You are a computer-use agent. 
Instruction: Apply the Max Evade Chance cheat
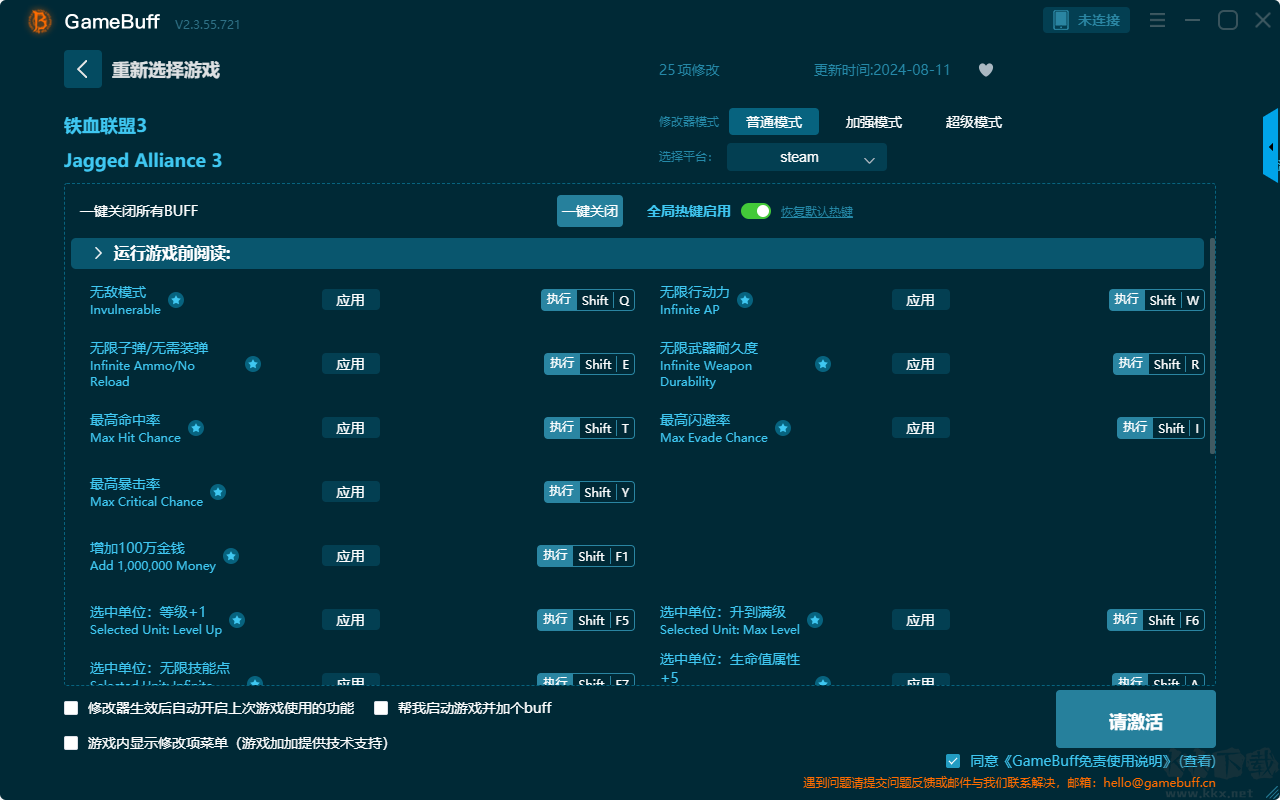(921, 428)
